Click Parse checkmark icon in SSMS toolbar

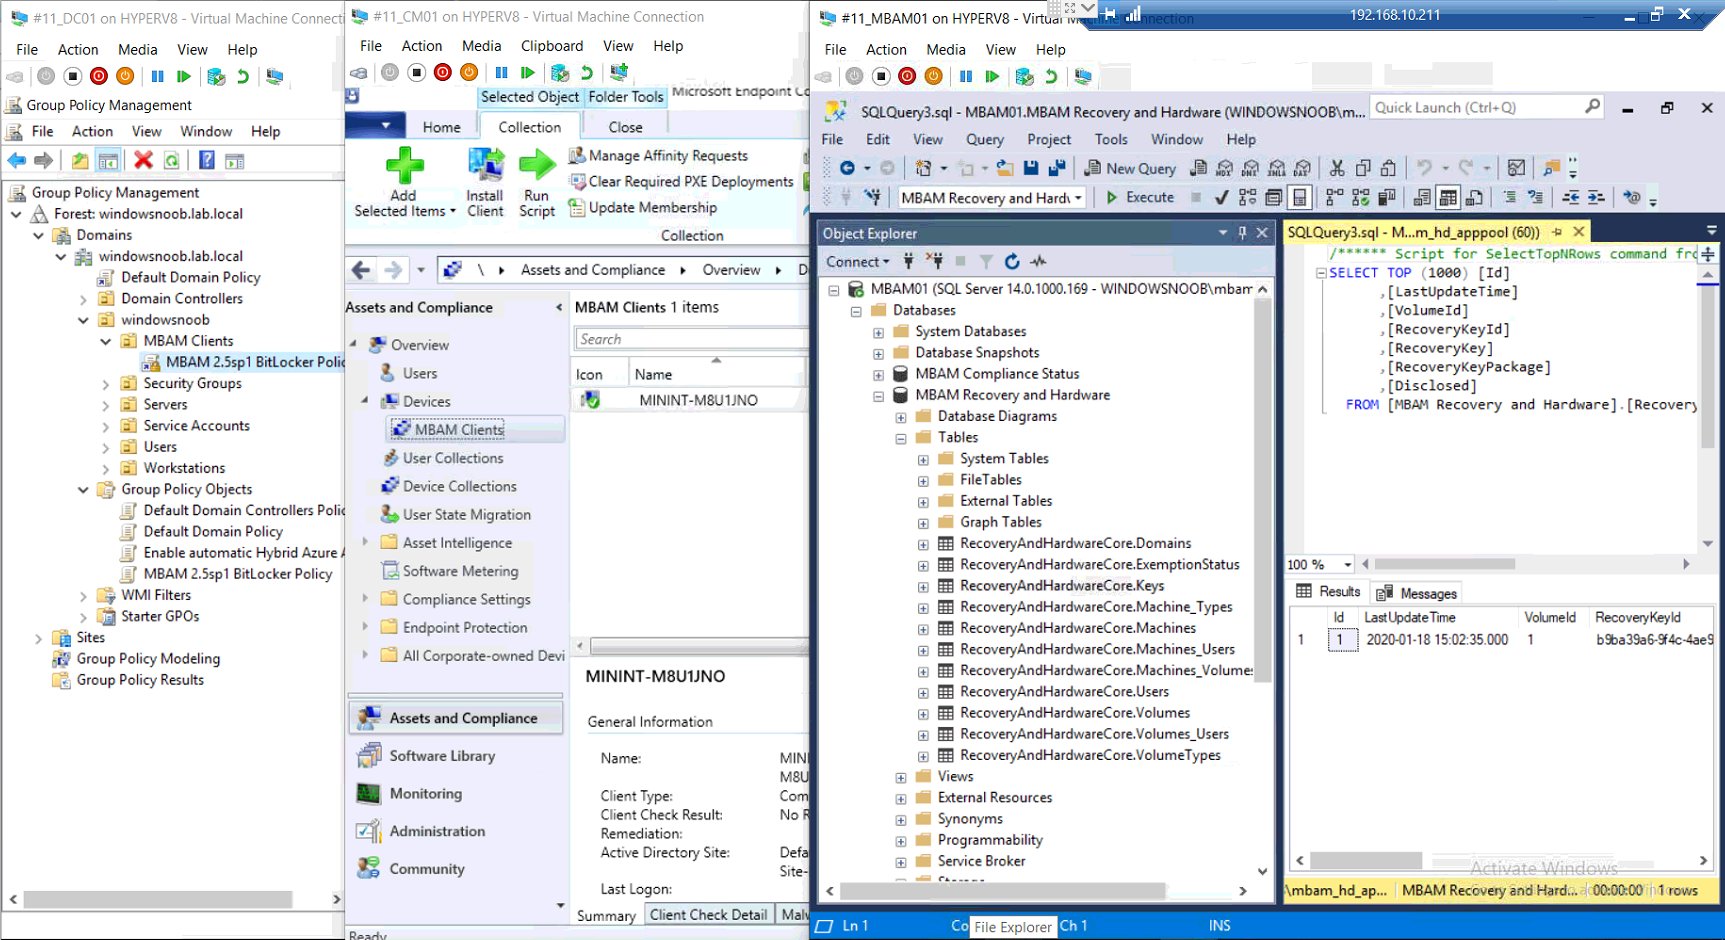[x=1221, y=198]
